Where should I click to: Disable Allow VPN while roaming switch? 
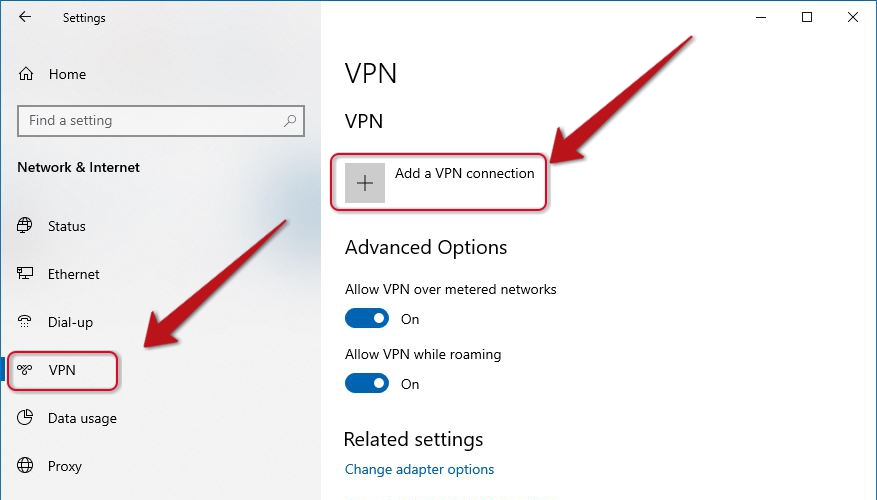(367, 383)
